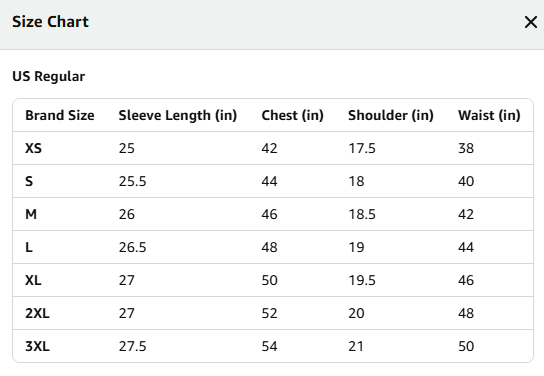Close the Size Chart dialog
Screen dimensions: 544x376
pos(531,22)
